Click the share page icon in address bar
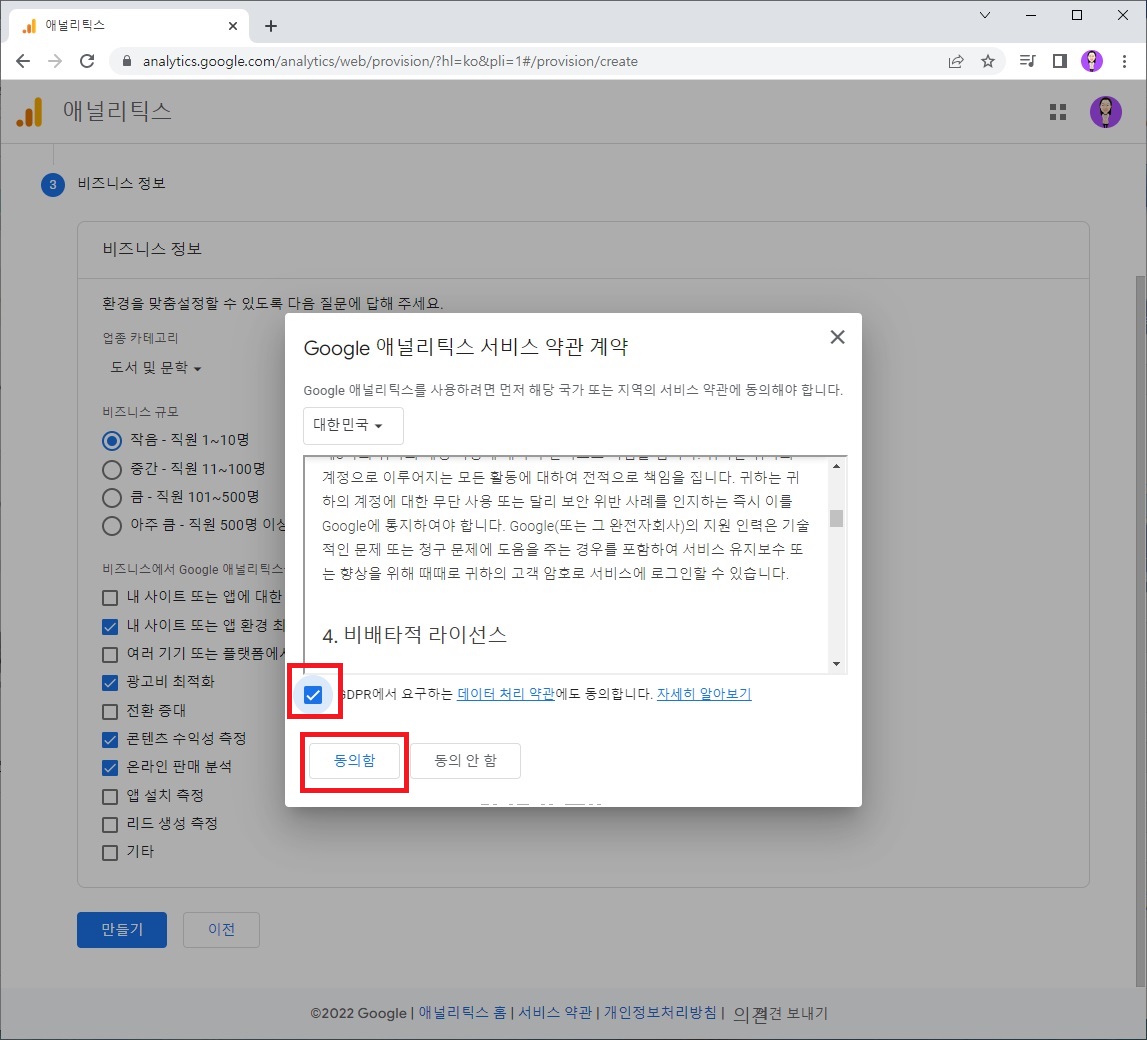1147x1040 pixels. [955, 61]
